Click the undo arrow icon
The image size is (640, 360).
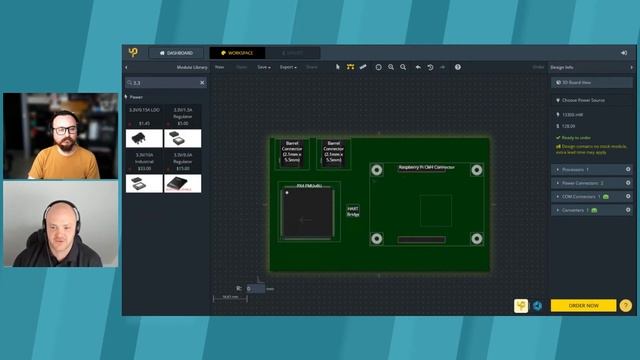click(x=418, y=67)
